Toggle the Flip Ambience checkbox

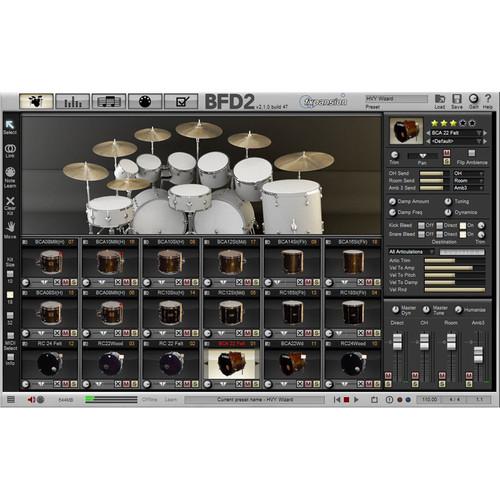(471, 153)
